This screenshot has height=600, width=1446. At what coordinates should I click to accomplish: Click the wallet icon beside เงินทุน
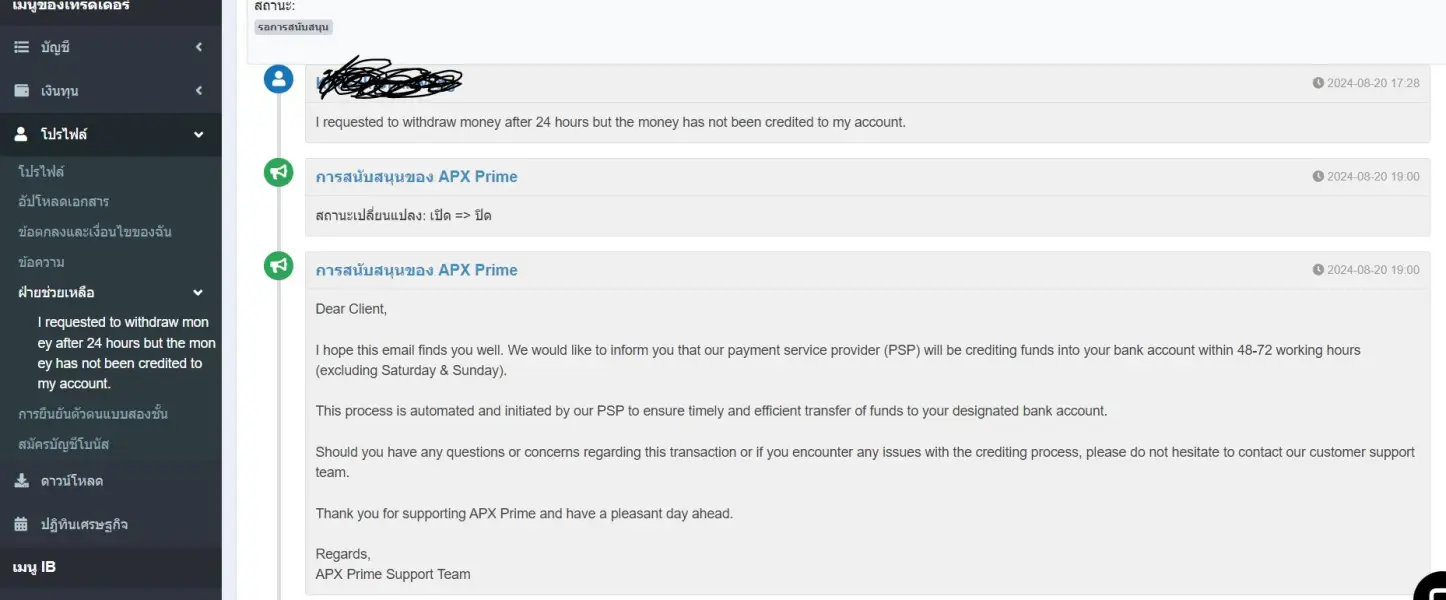click(21, 91)
